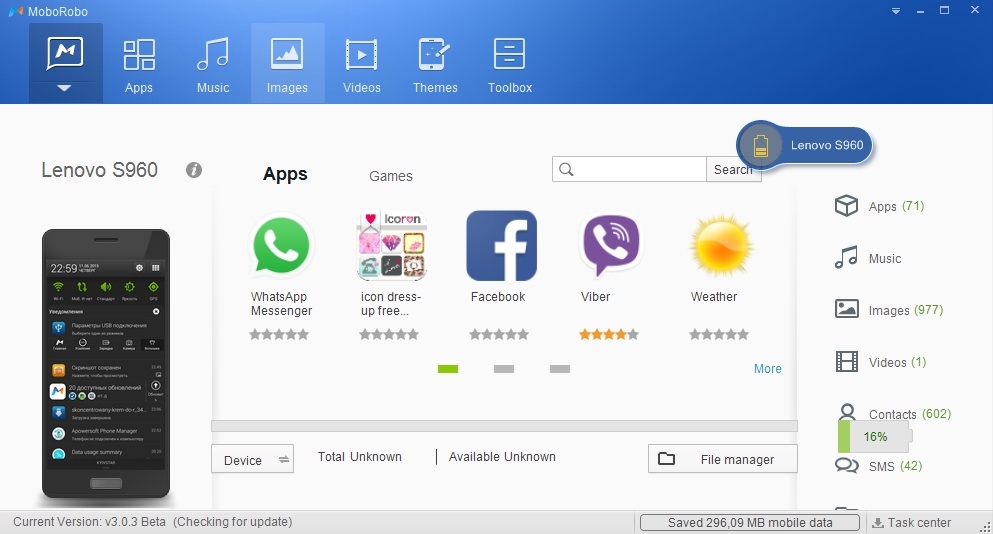This screenshot has height=534, width=993.
Task: Open Images (977) in sidebar
Action: point(889,310)
